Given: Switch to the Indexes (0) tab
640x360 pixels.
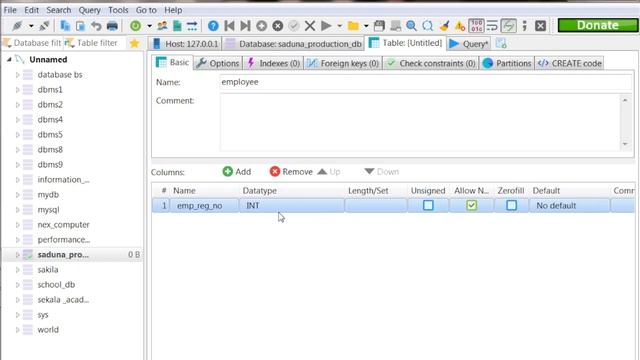Looking at the screenshot, I should 274,63.
